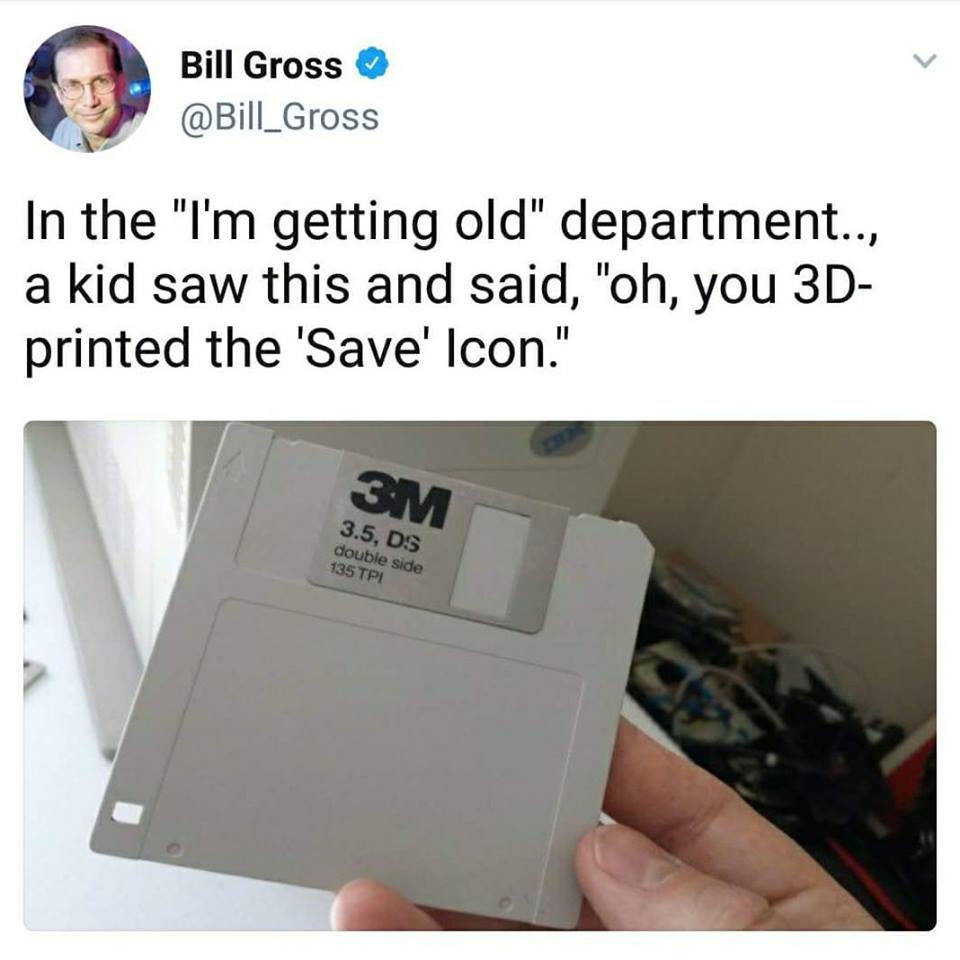Viewport: 960px width, 960px height.
Task: Visit the @Bill_Gross handle link
Action: click(x=279, y=117)
